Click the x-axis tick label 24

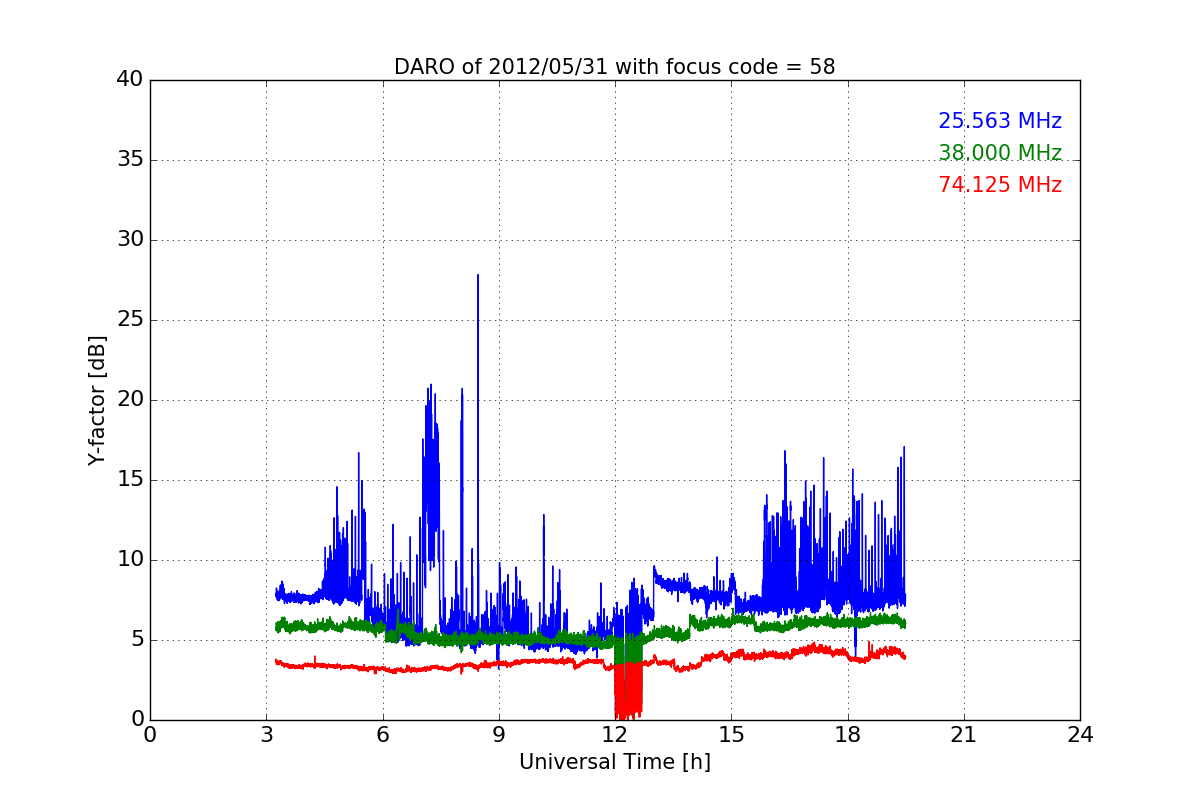click(x=1080, y=735)
